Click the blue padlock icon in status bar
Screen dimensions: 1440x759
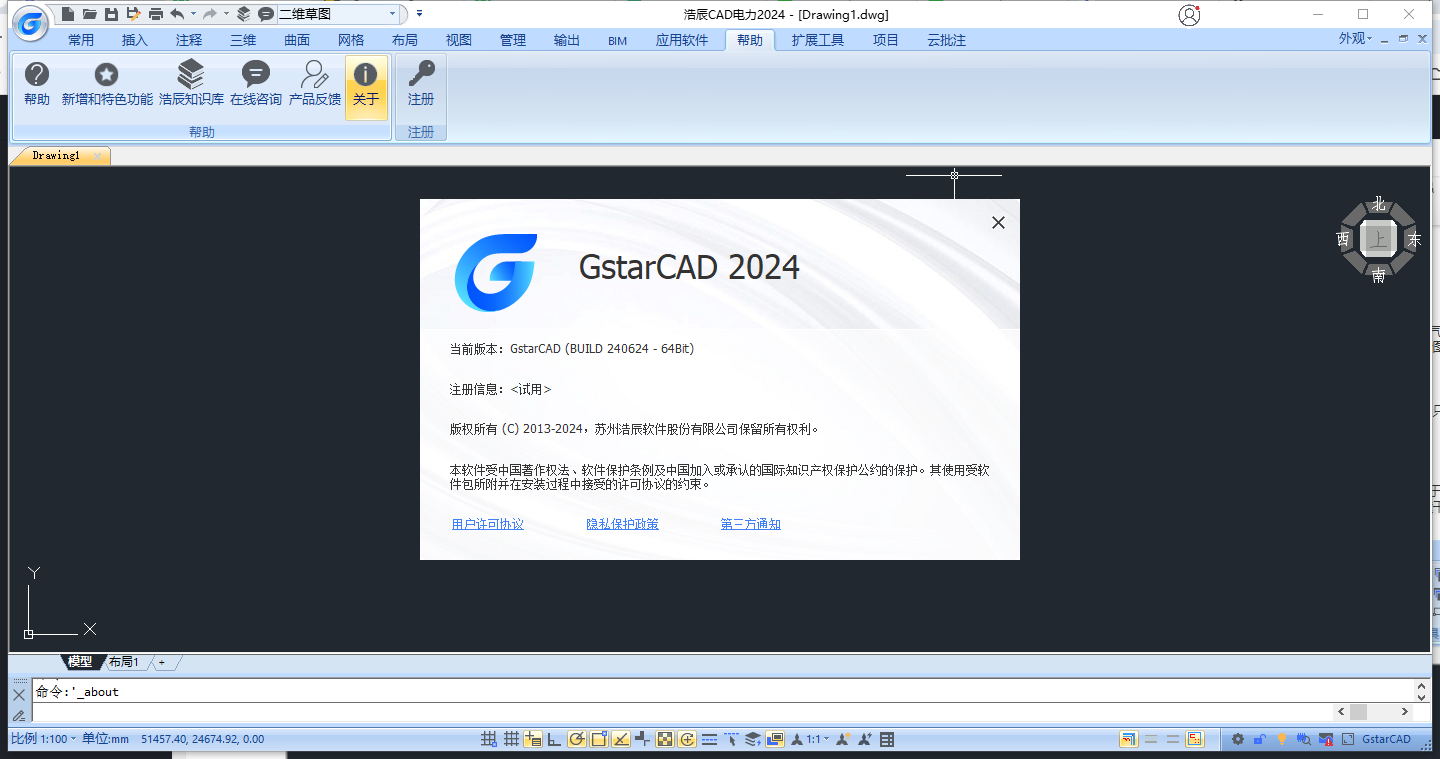point(1260,739)
